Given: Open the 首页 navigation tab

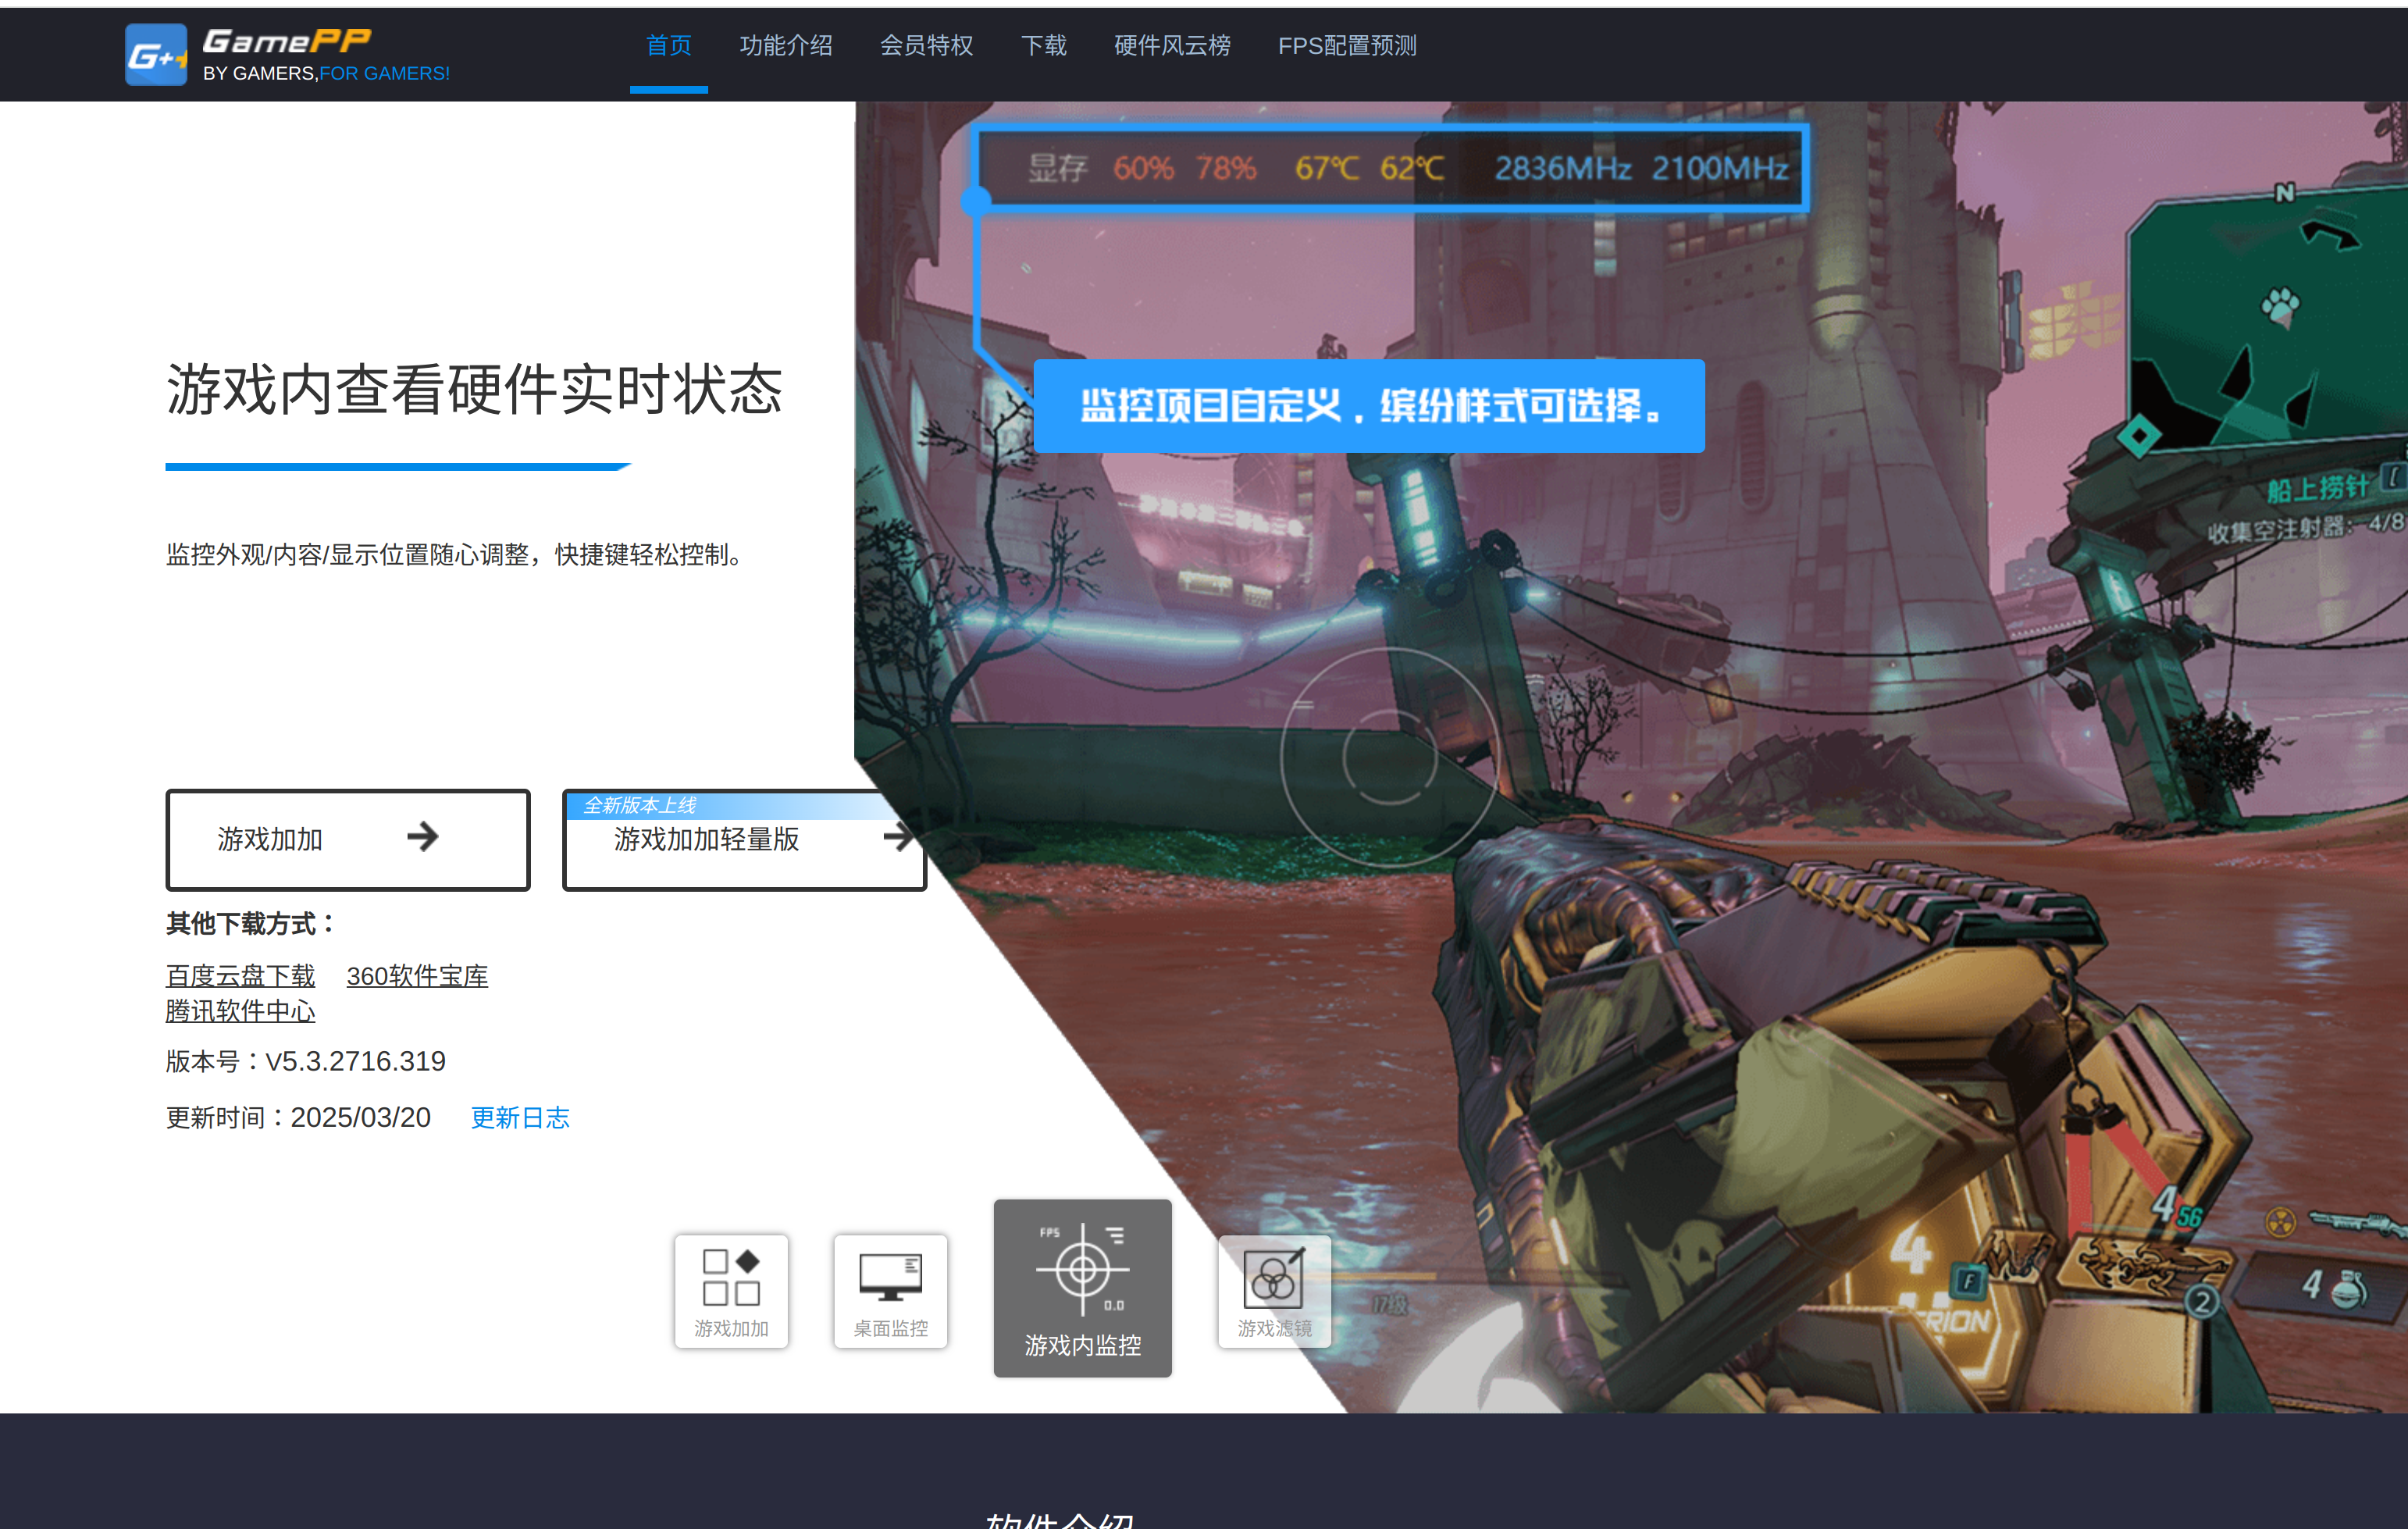Looking at the screenshot, I should tap(668, 46).
